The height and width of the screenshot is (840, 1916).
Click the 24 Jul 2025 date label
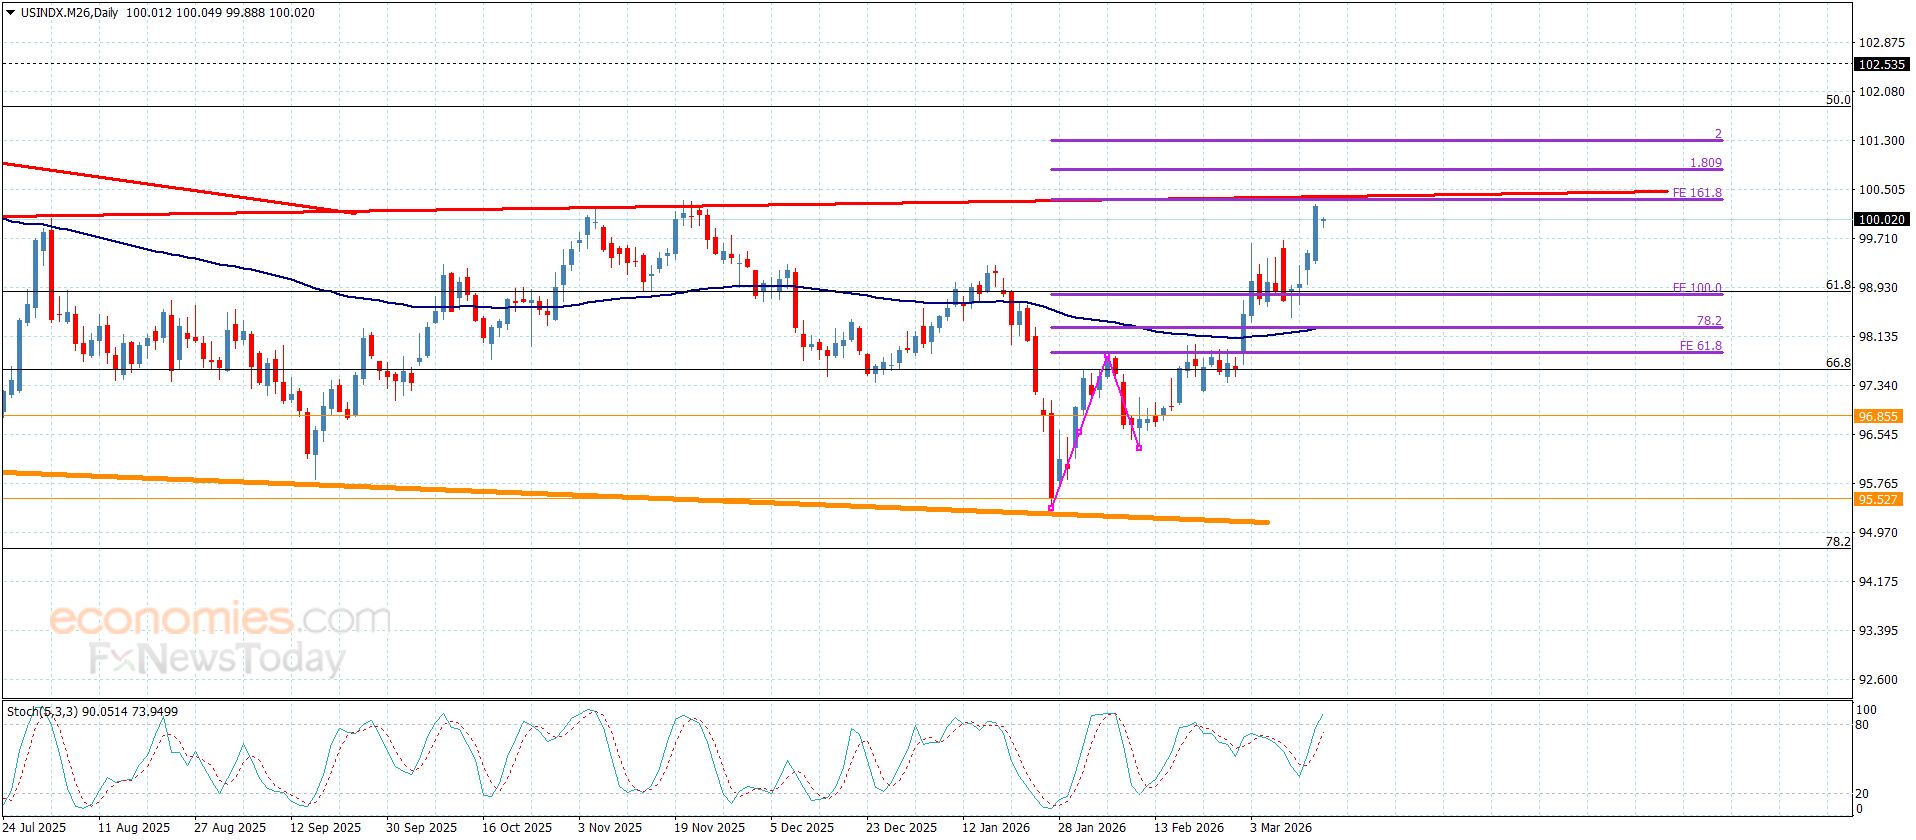pyautogui.click(x=35, y=827)
